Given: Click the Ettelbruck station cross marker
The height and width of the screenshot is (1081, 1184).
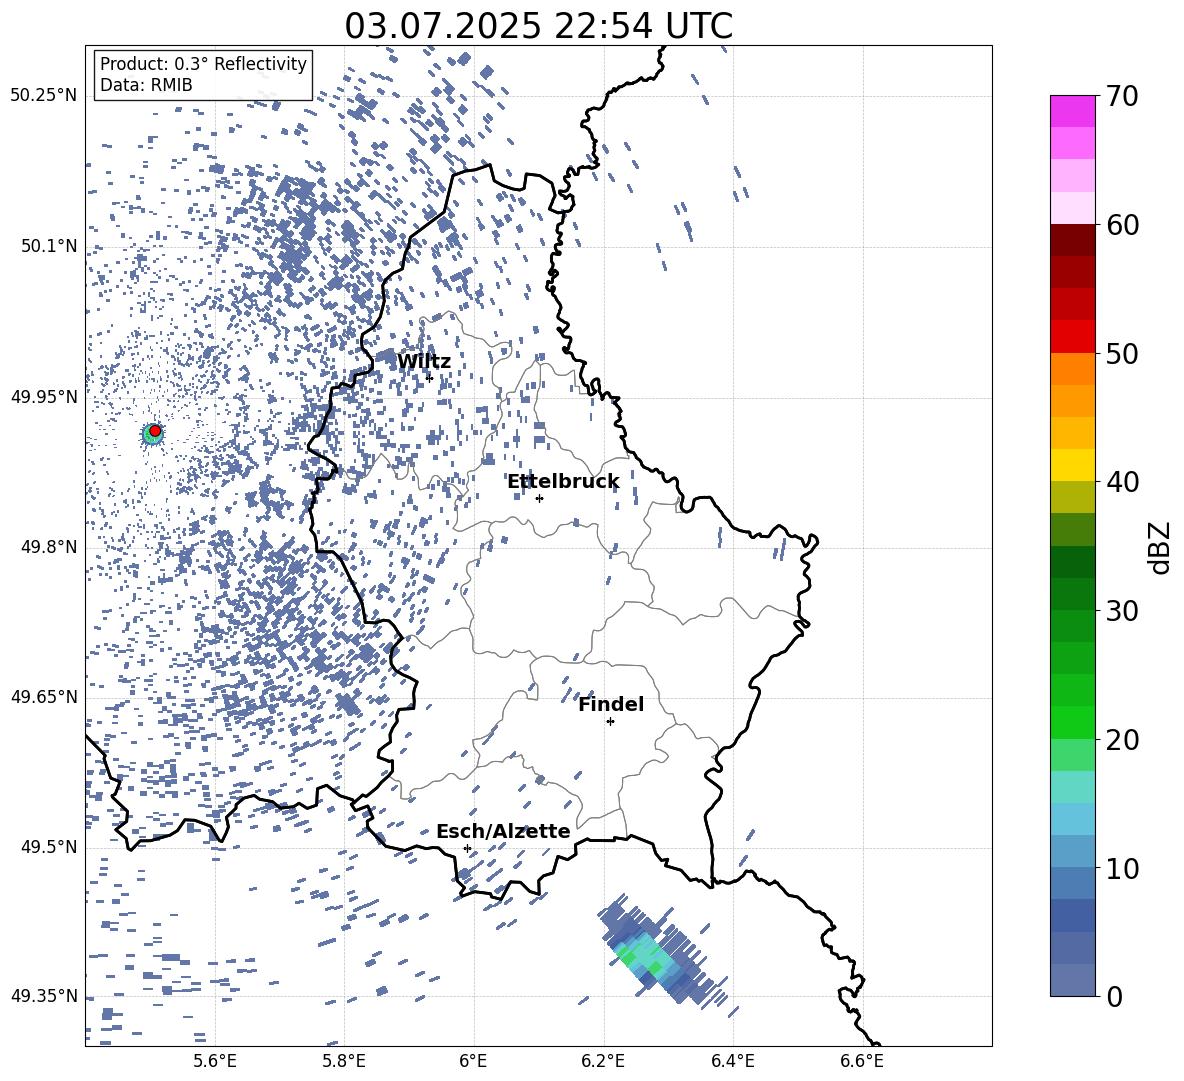Looking at the screenshot, I should [x=539, y=498].
